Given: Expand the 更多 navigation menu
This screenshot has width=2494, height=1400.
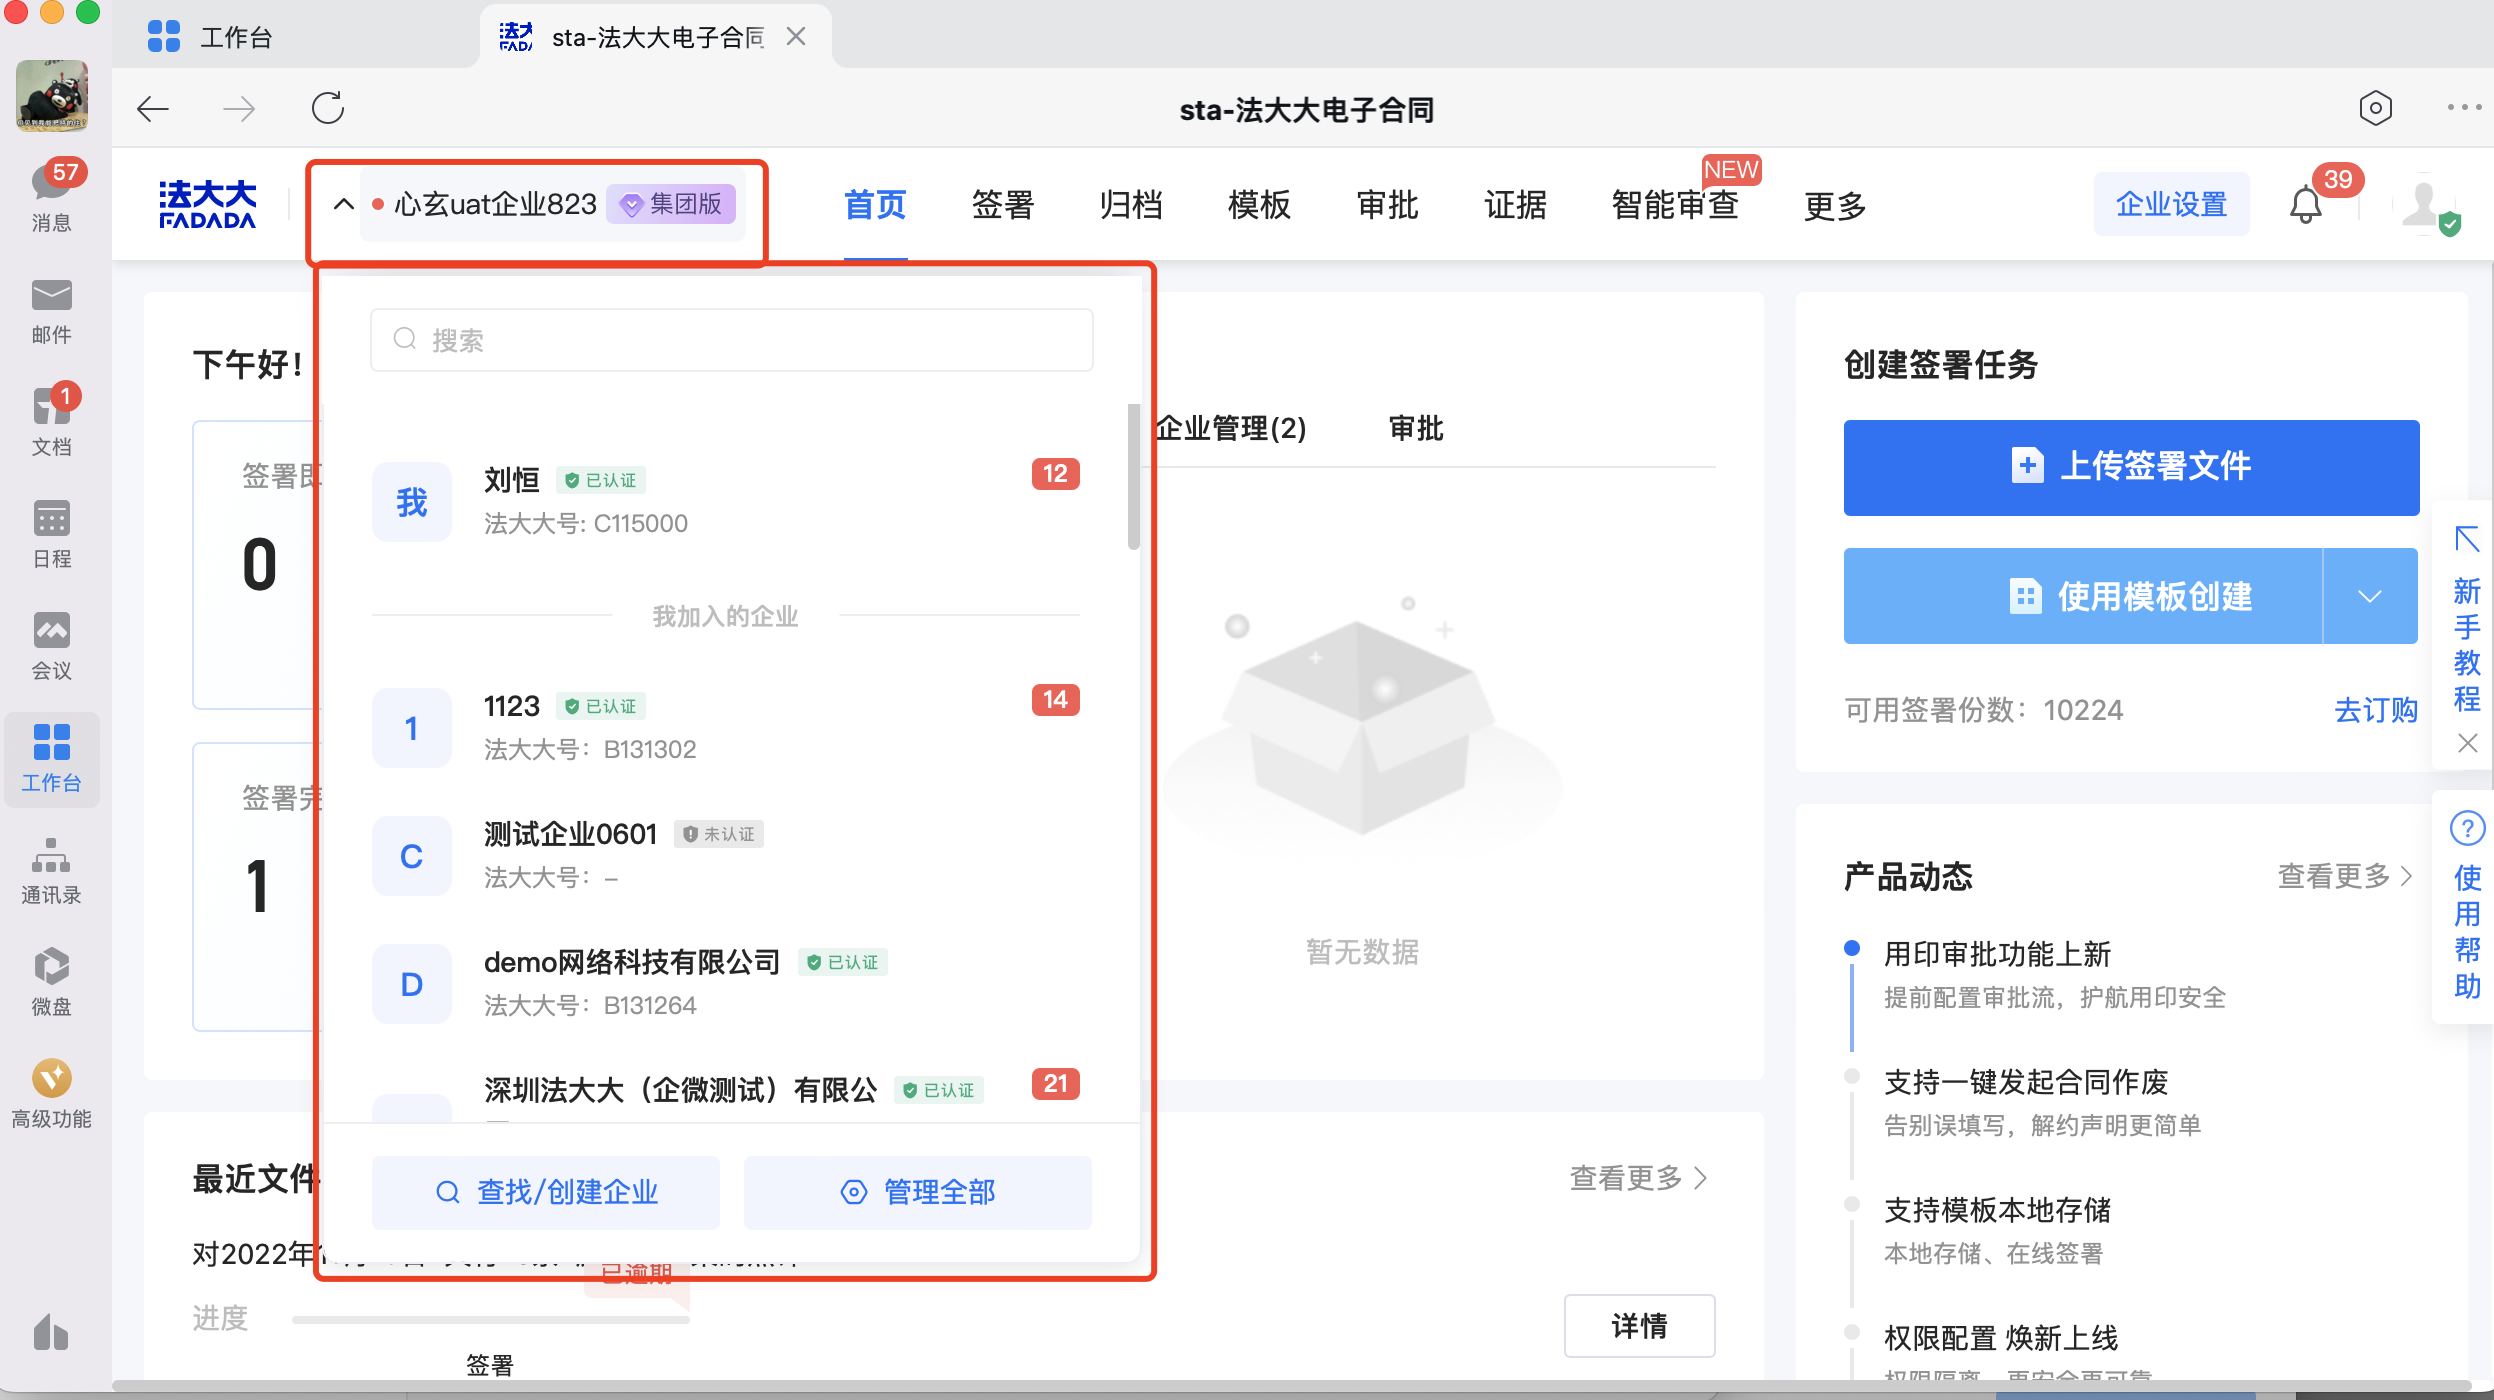Looking at the screenshot, I should [x=1835, y=205].
